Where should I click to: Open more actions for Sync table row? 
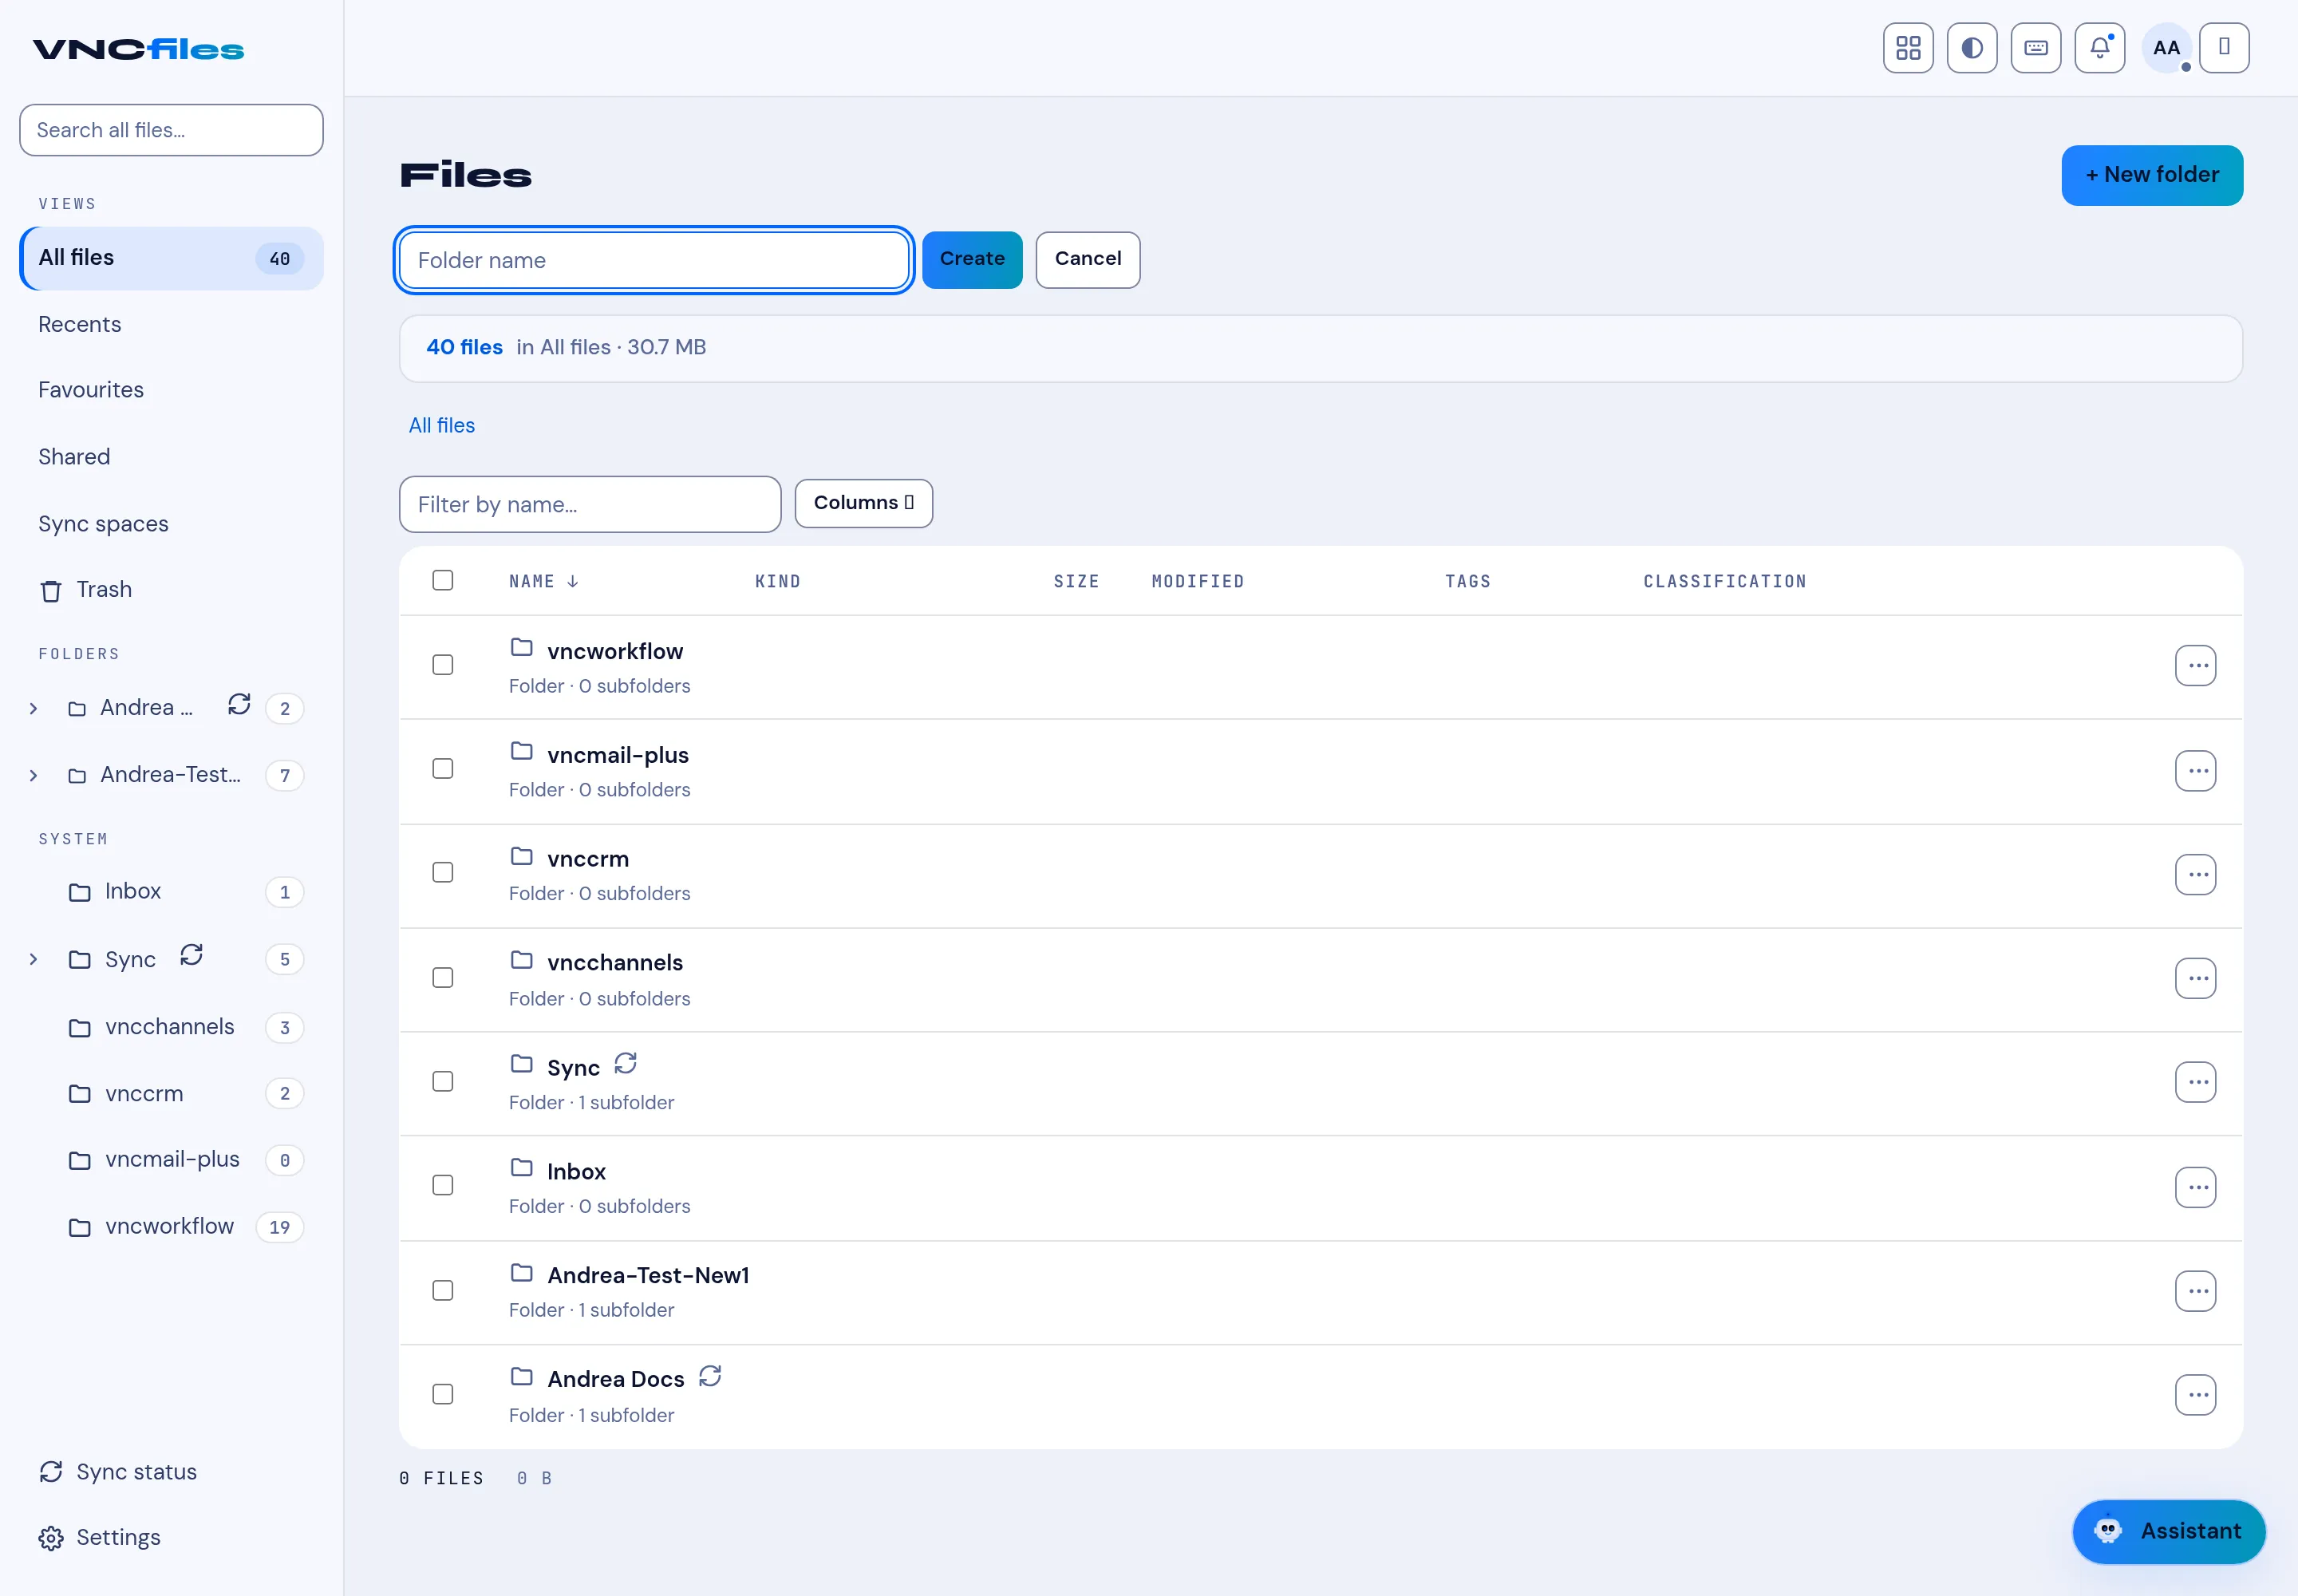point(2195,1083)
